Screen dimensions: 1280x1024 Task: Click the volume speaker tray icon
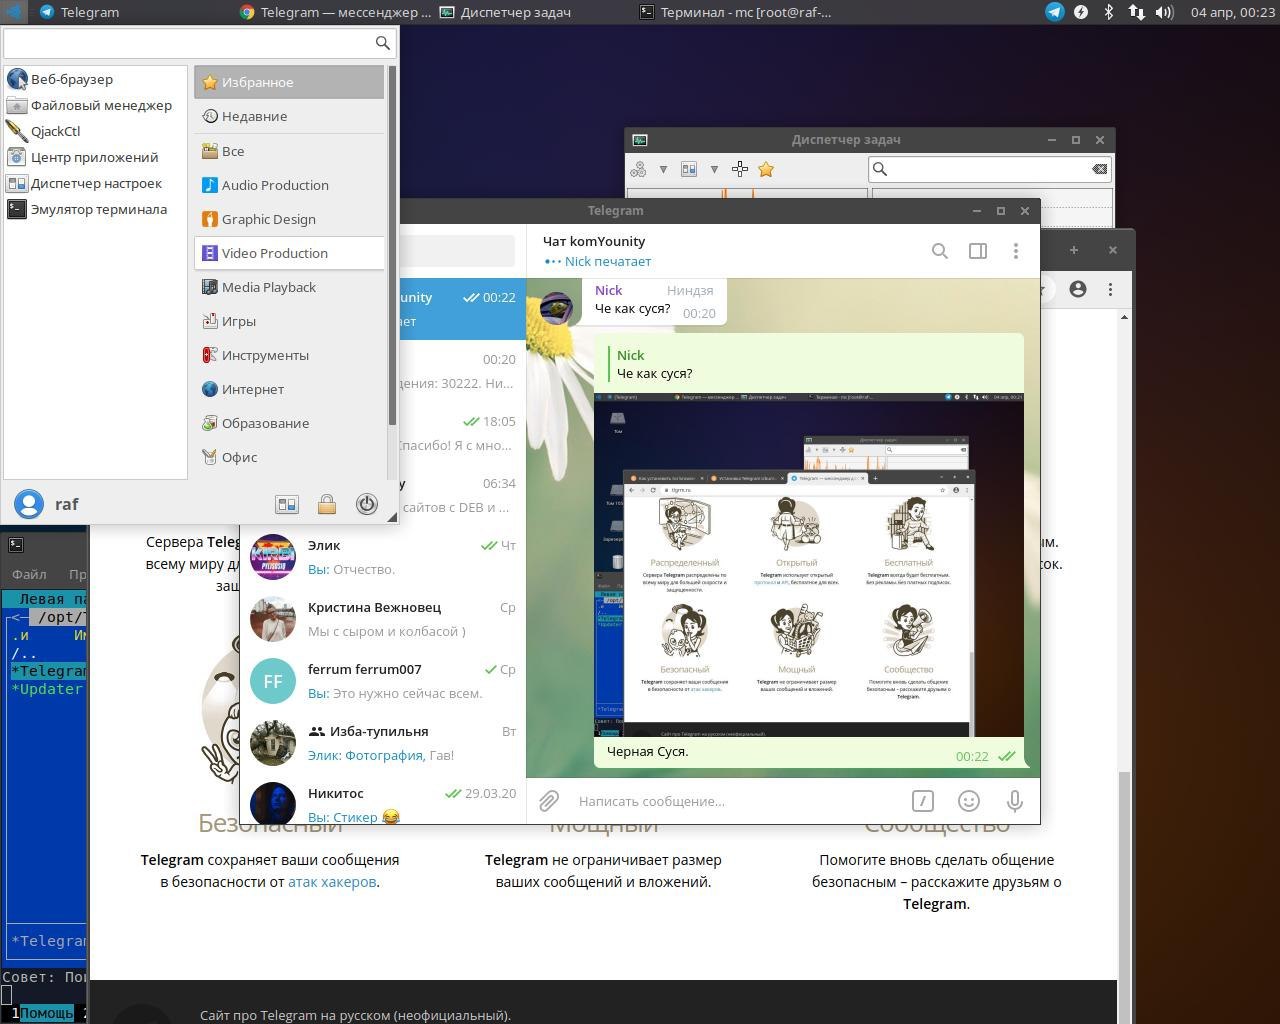1164,12
